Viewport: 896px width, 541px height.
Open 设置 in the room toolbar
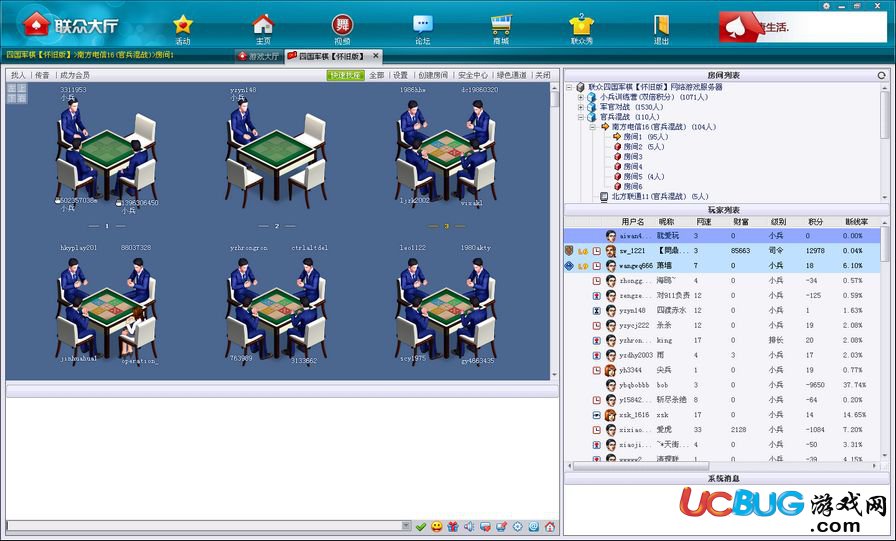click(401, 75)
